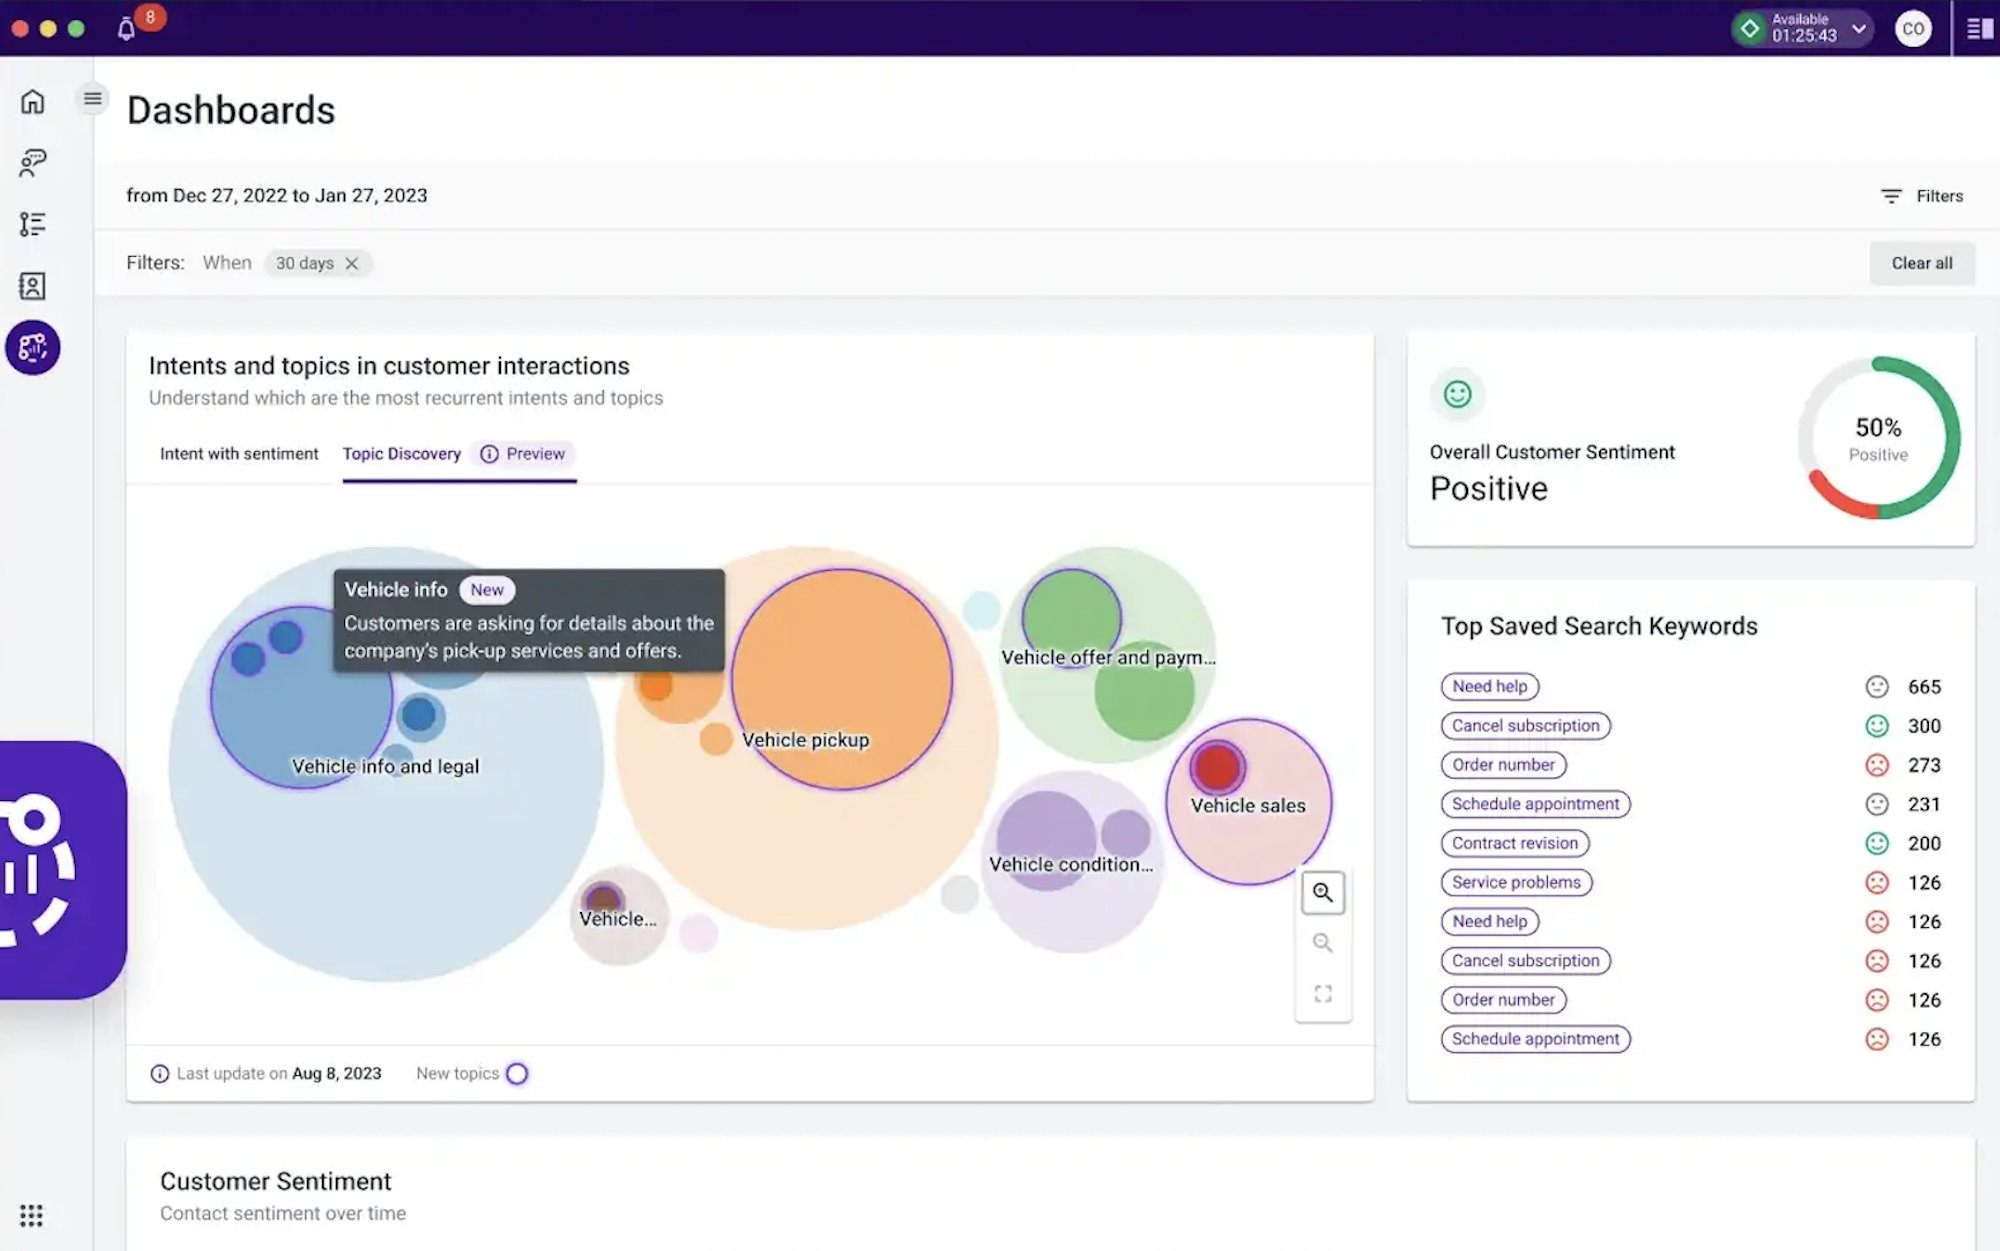
Task: Click Schedule appointment keyword with 231
Action: click(x=1535, y=803)
